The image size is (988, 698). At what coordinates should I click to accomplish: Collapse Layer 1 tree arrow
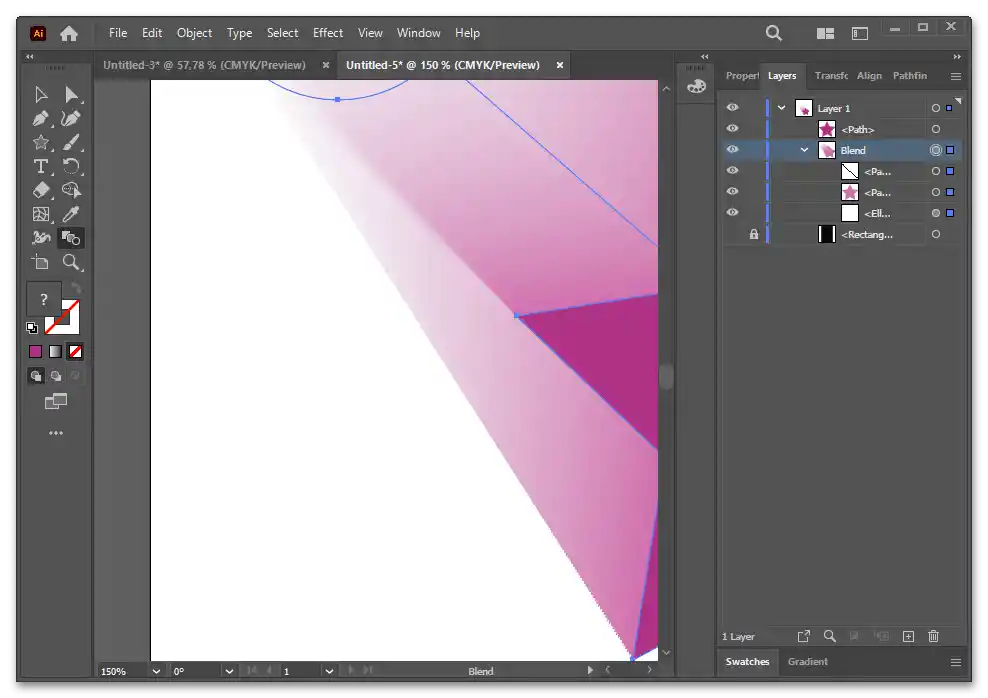(x=782, y=108)
